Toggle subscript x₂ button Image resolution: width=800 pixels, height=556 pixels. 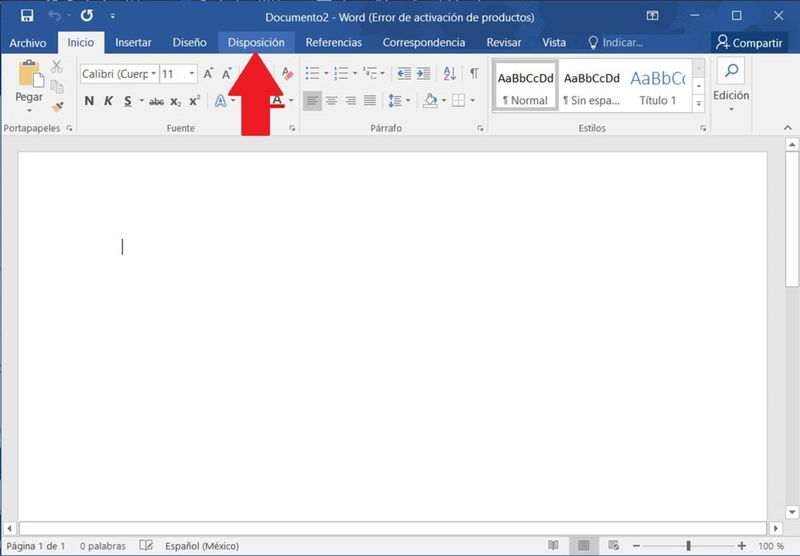click(176, 102)
